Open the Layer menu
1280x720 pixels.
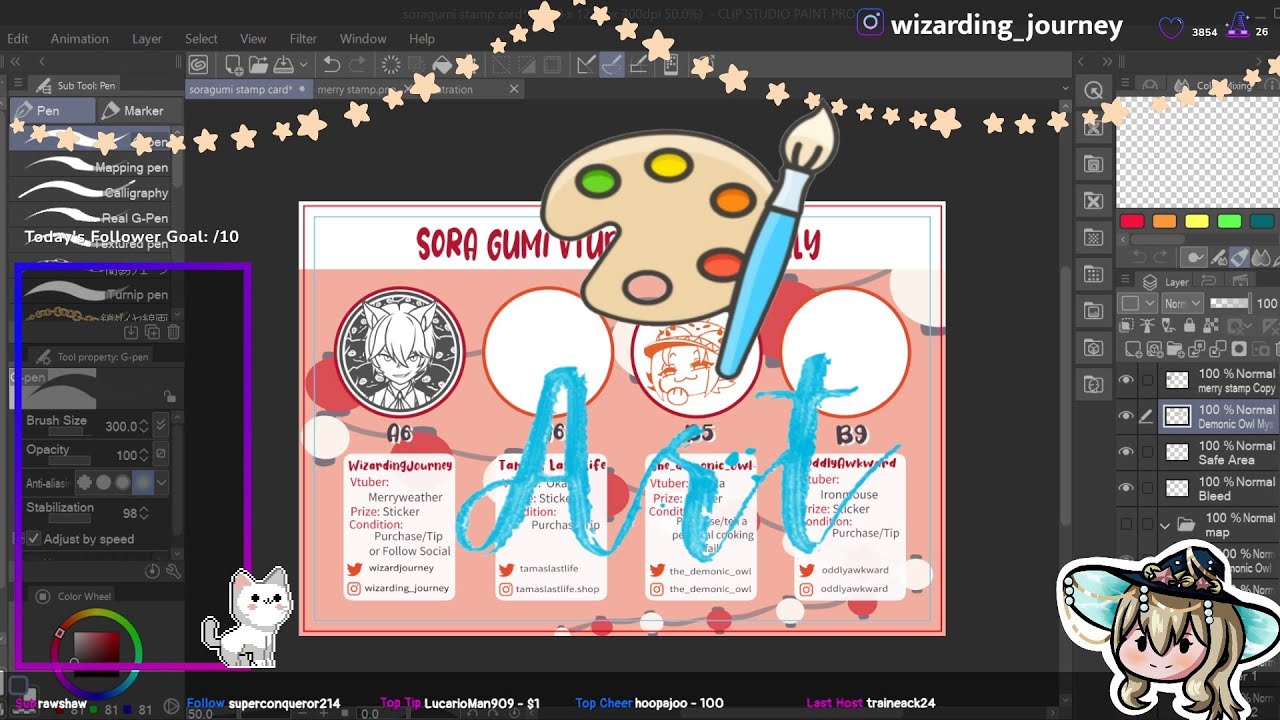point(147,38)
